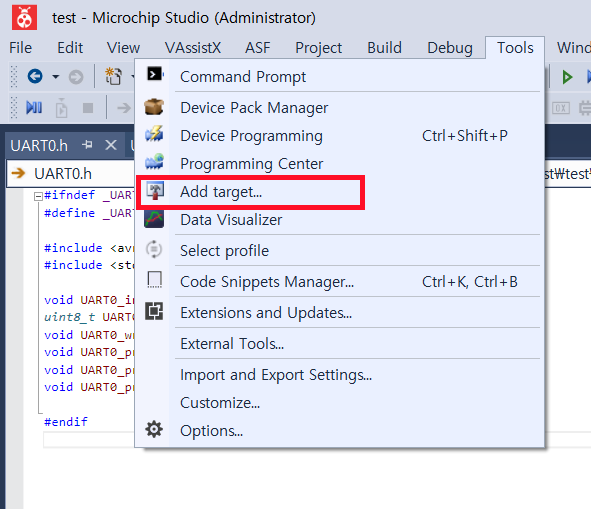Launch Data Visualizer
Viewport: 591px width, 509px height.
click(340, 220)
